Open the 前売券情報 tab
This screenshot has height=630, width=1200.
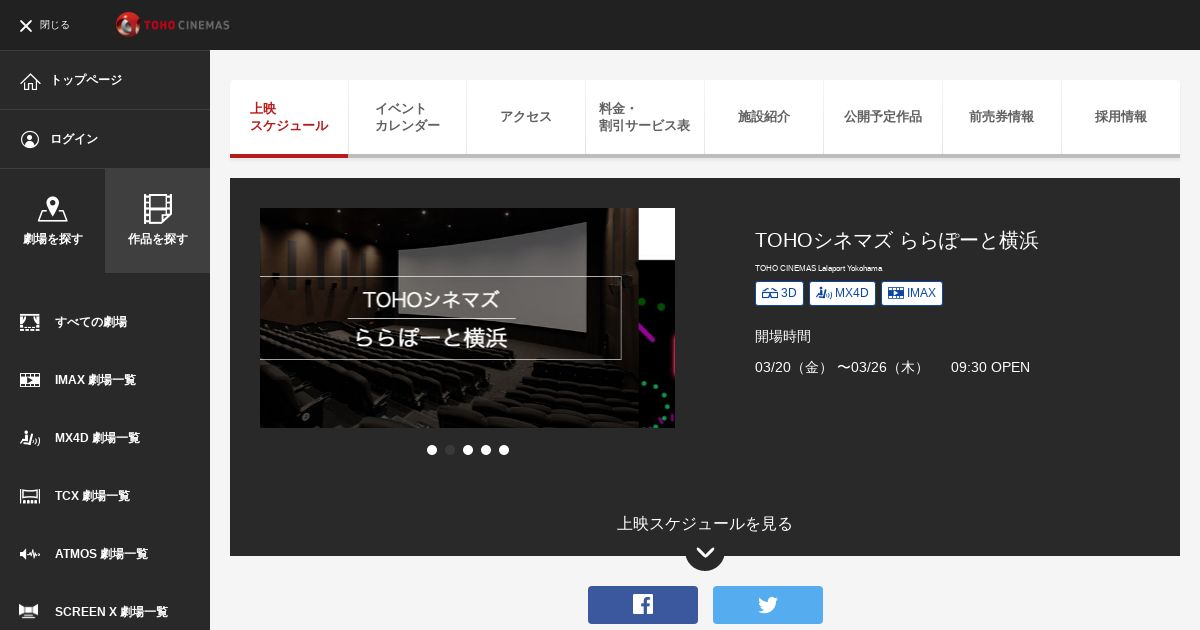[1002, 118]
